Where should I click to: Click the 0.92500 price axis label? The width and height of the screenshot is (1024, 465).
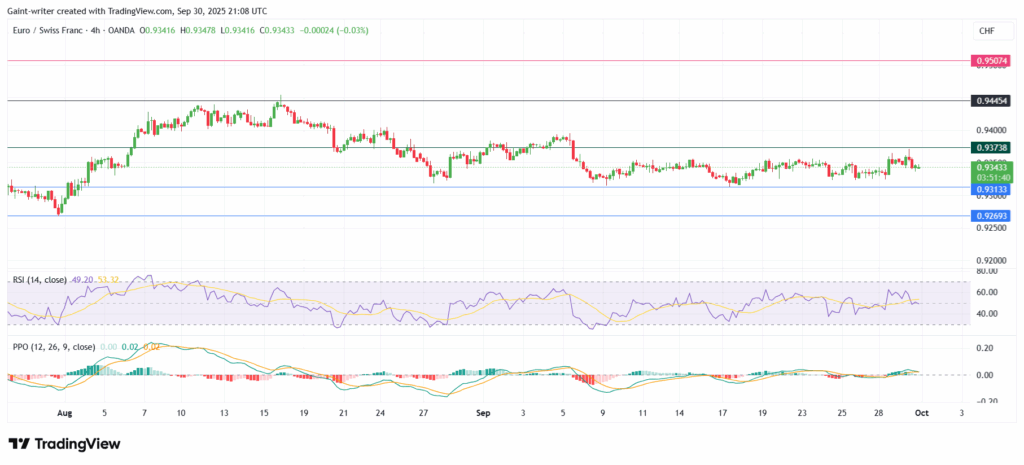991,228
